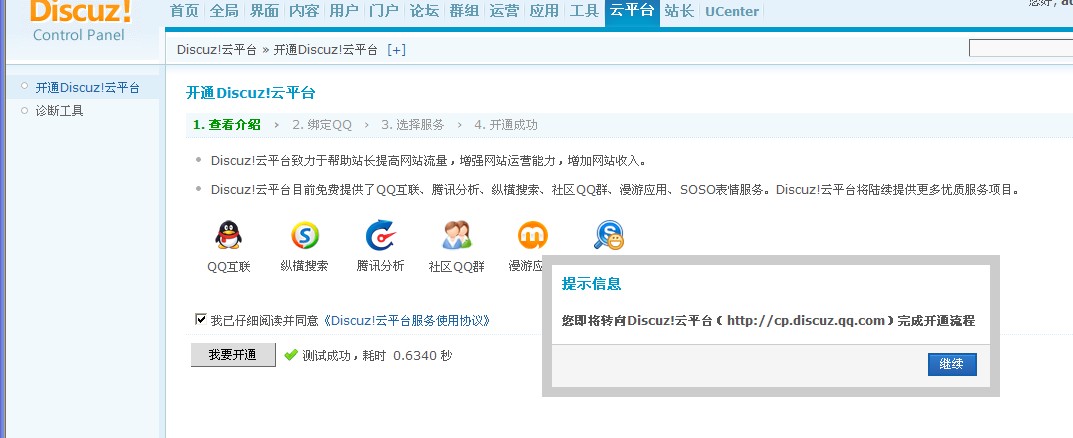Click the 纵横搜索 service icon
Image resolution: width=1073 pixels, height=438 pixels.
[x=305, y=235]
